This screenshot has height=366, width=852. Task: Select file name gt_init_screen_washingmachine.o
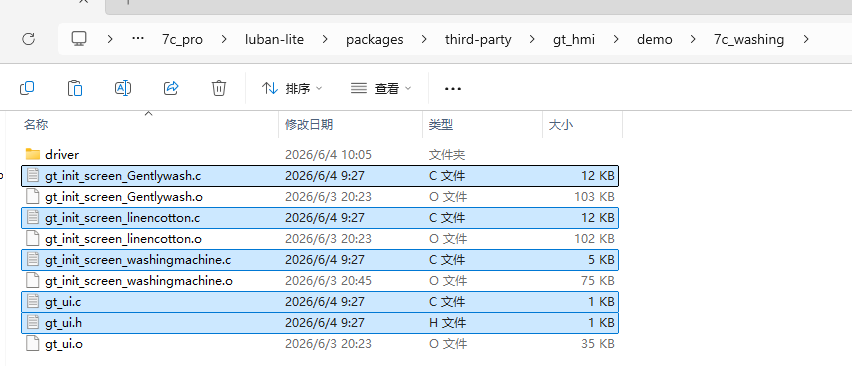point(139,281)
